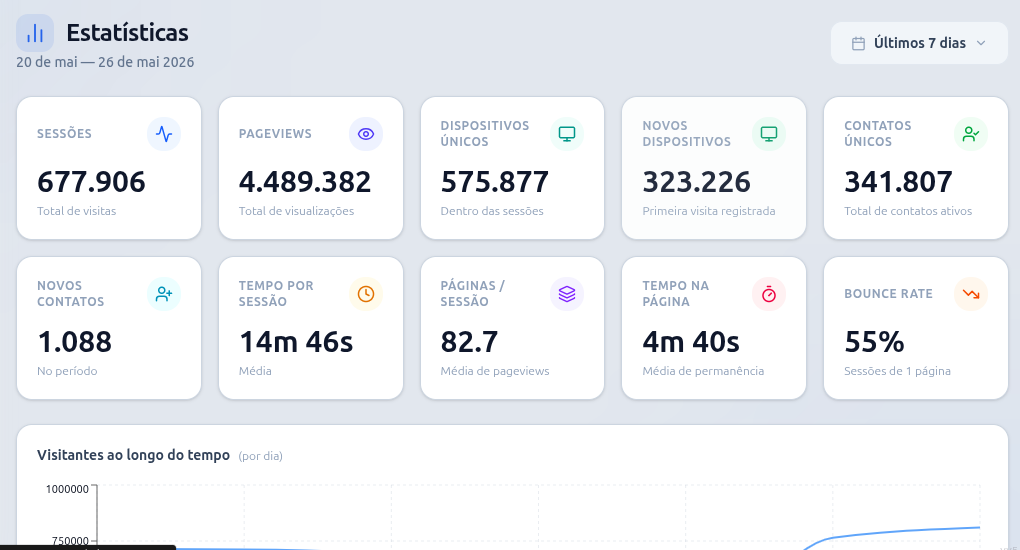Open the Últimos 7 dias dropdown
The width and height of the screenshot is (1020, 550).
(x=919, y=44)
